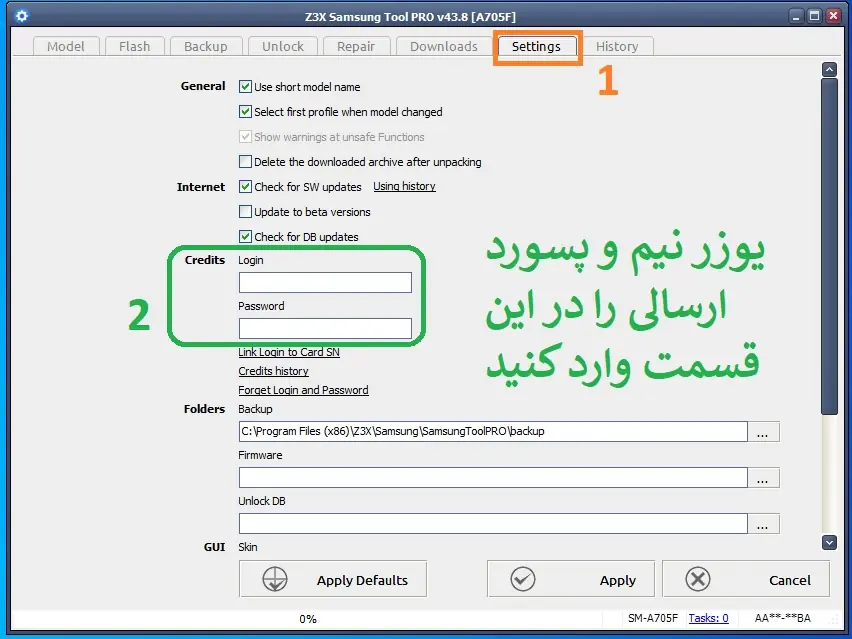Click the Apply Defaults button
Image resolution: width=852 pixels, height=639 pixels.
[333, 579]
